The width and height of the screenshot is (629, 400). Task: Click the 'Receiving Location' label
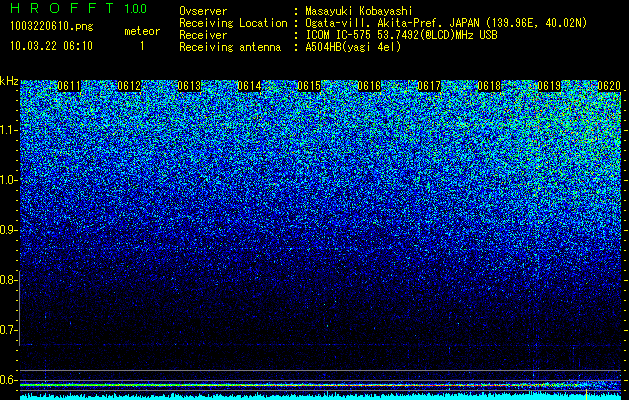click(233, 23)
